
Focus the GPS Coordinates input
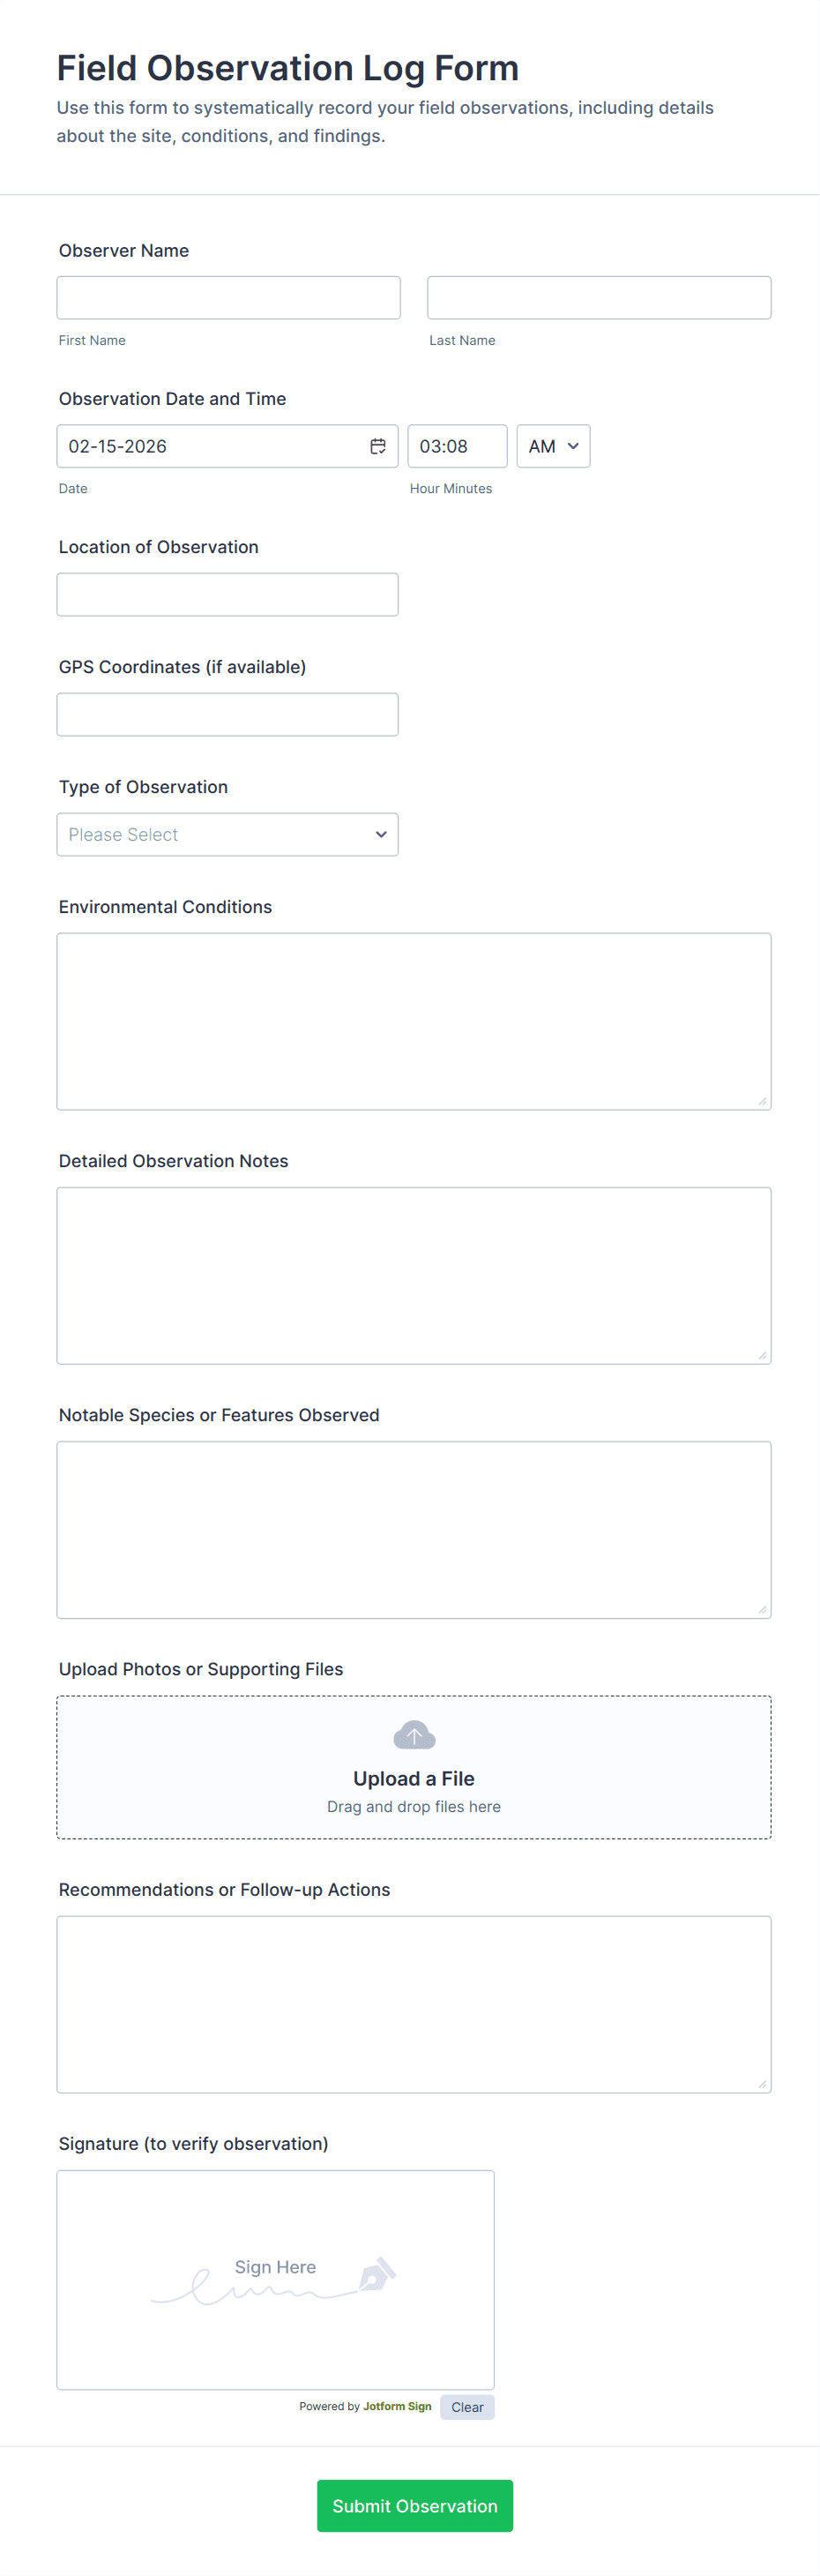[x=227, y=714]
